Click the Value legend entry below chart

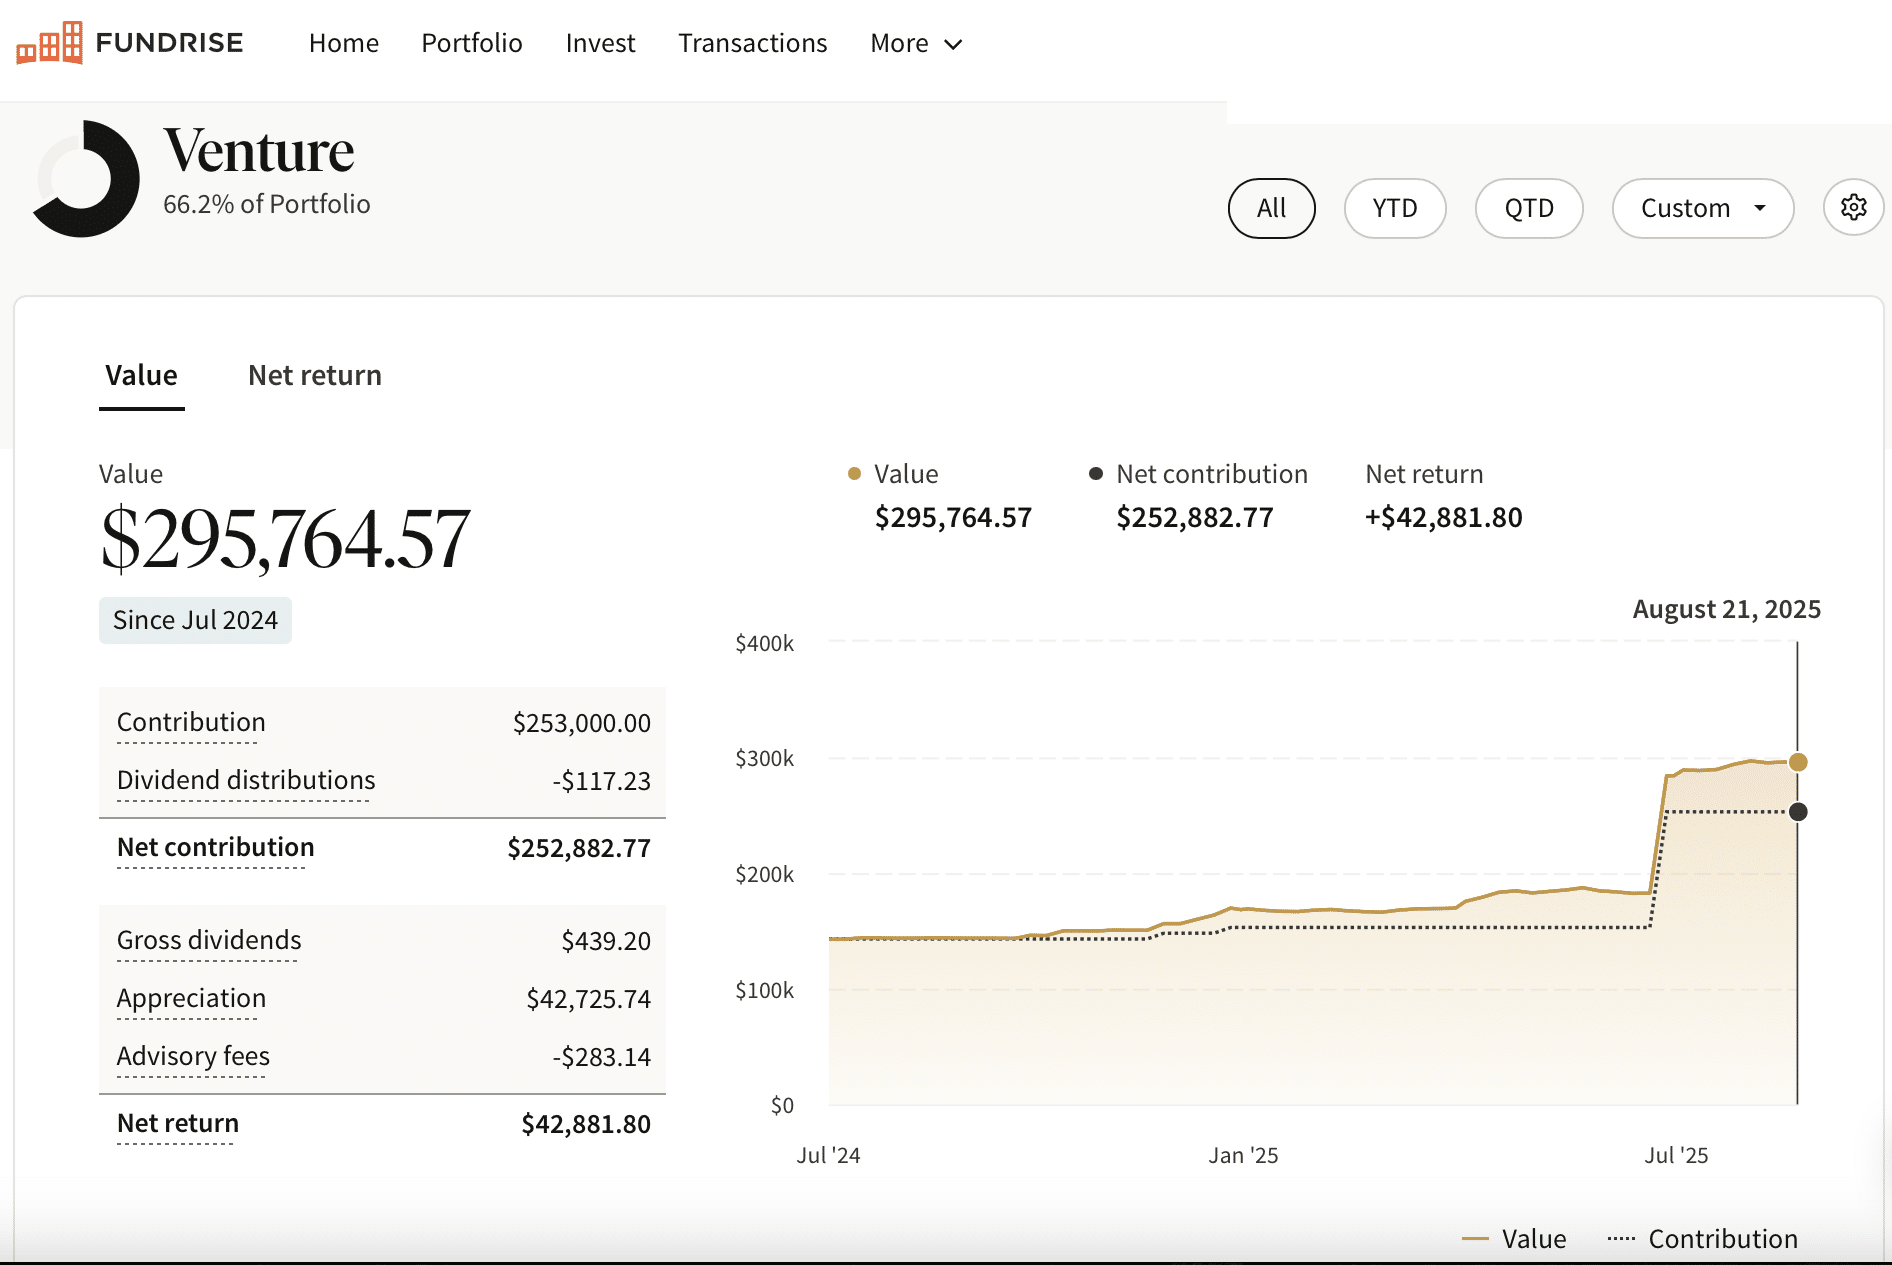tap(1513, 1239)
